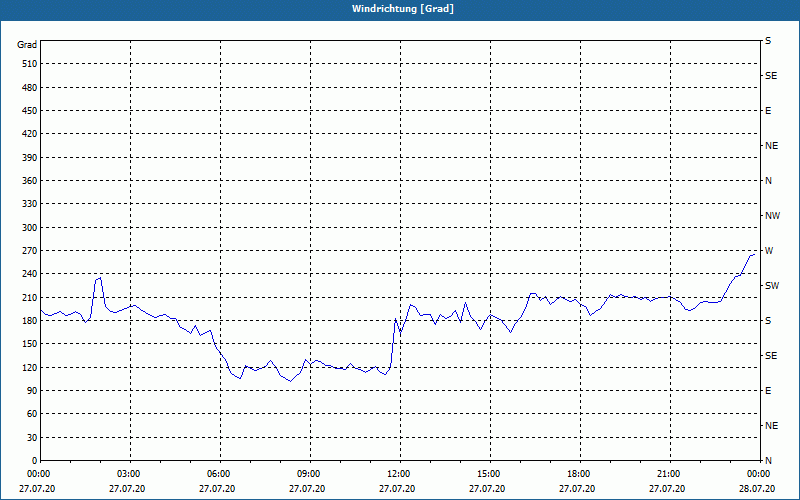Select the 27.07.20 date under the first 00:00

point(37,489)
